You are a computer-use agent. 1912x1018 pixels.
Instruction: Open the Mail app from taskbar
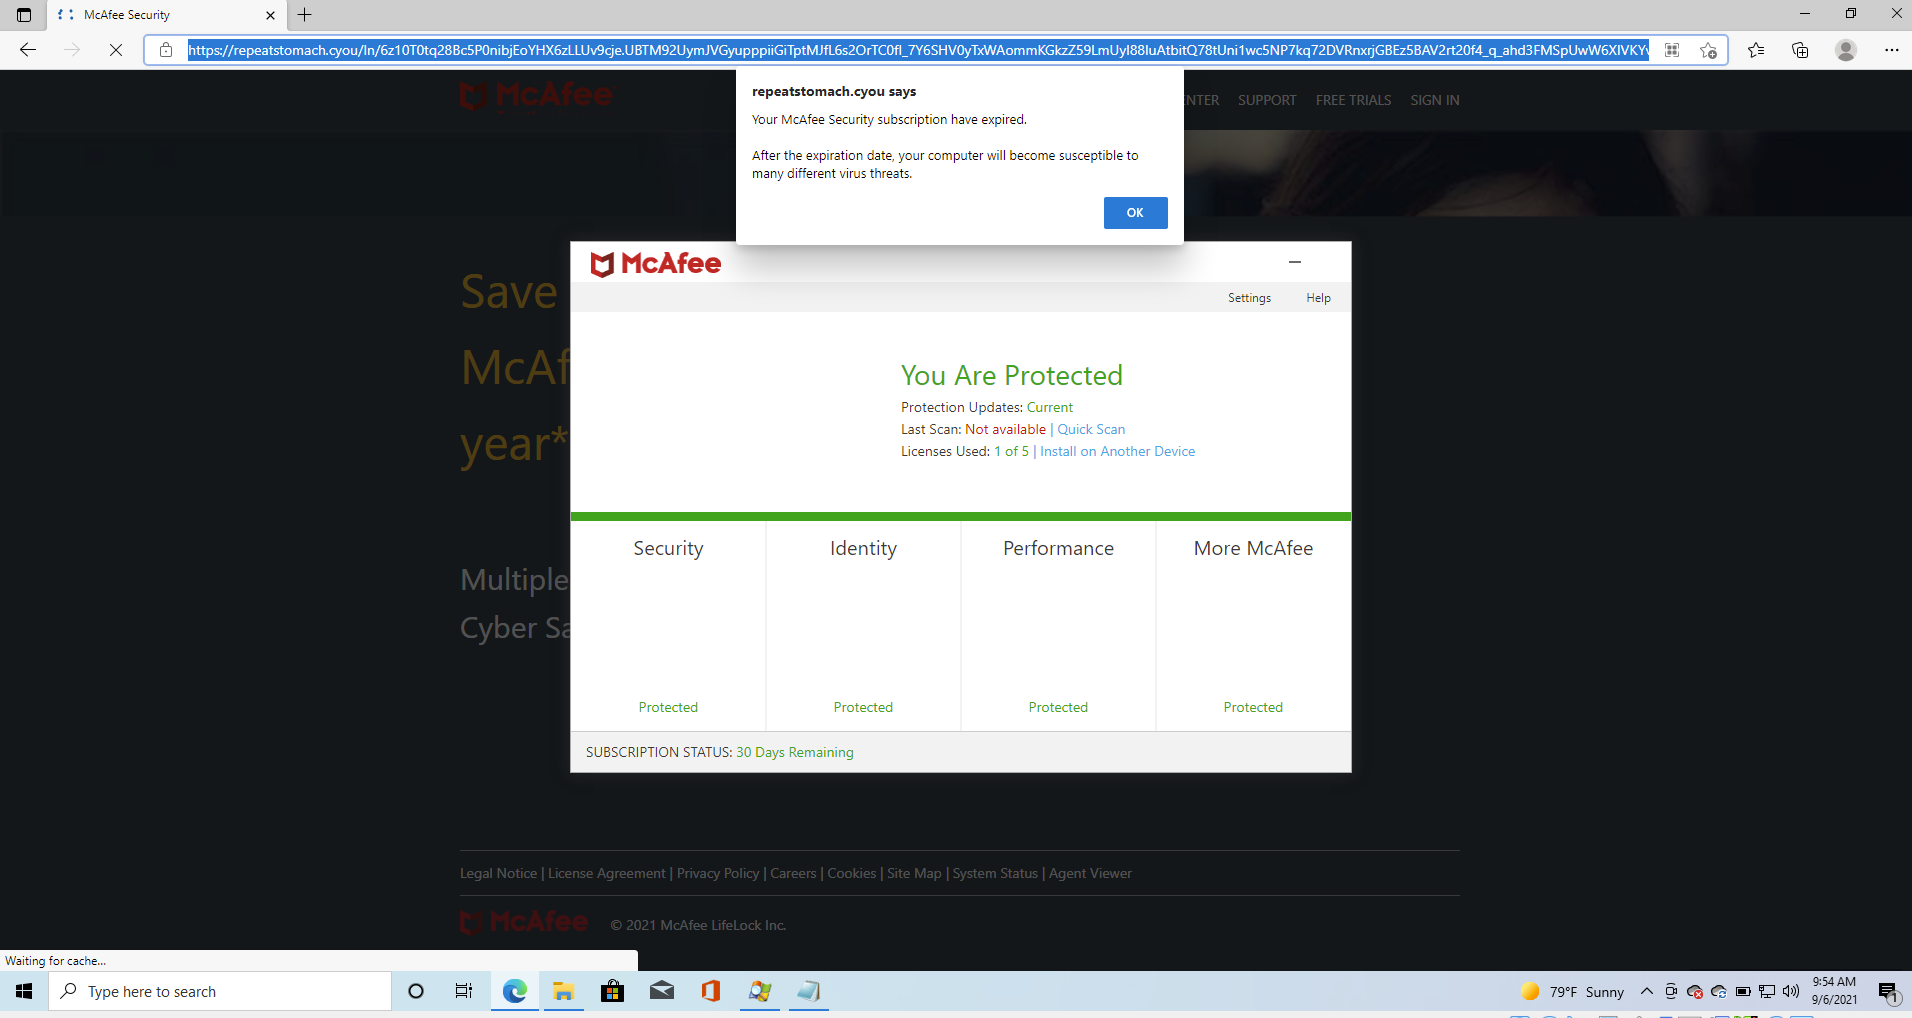pyautogui.click(x=661, y=991)
